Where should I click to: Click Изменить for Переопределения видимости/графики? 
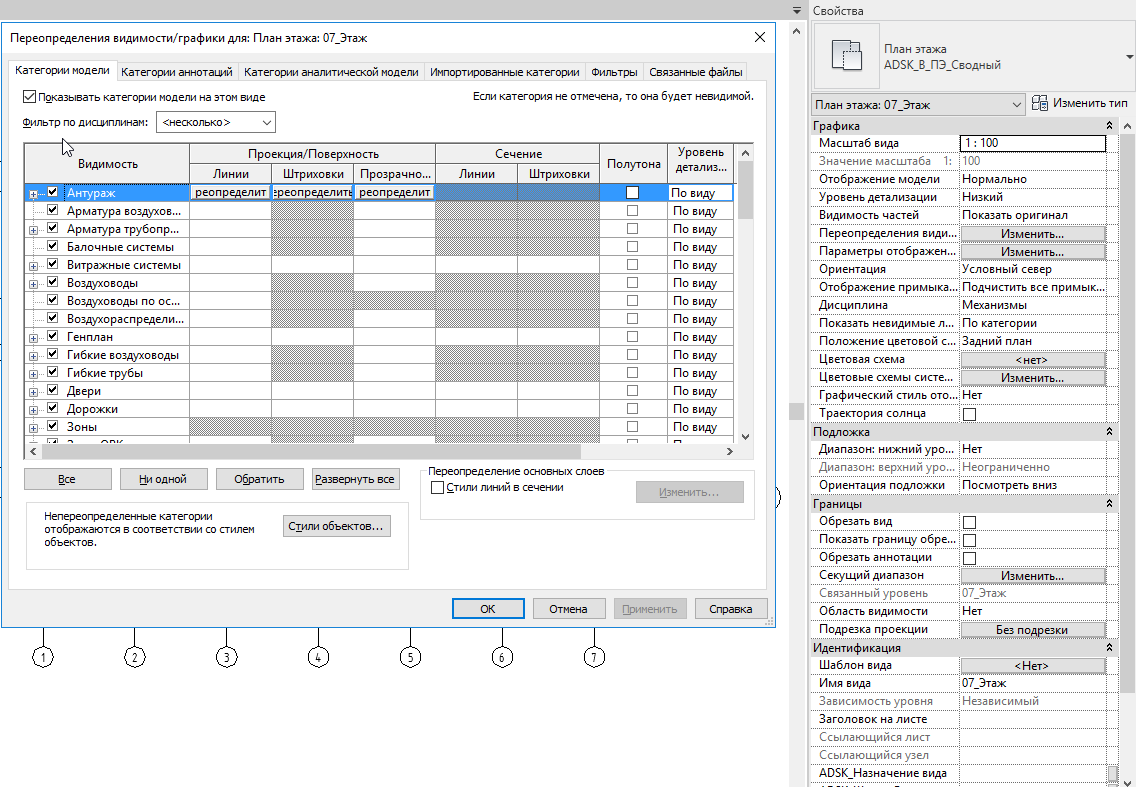1032,234
